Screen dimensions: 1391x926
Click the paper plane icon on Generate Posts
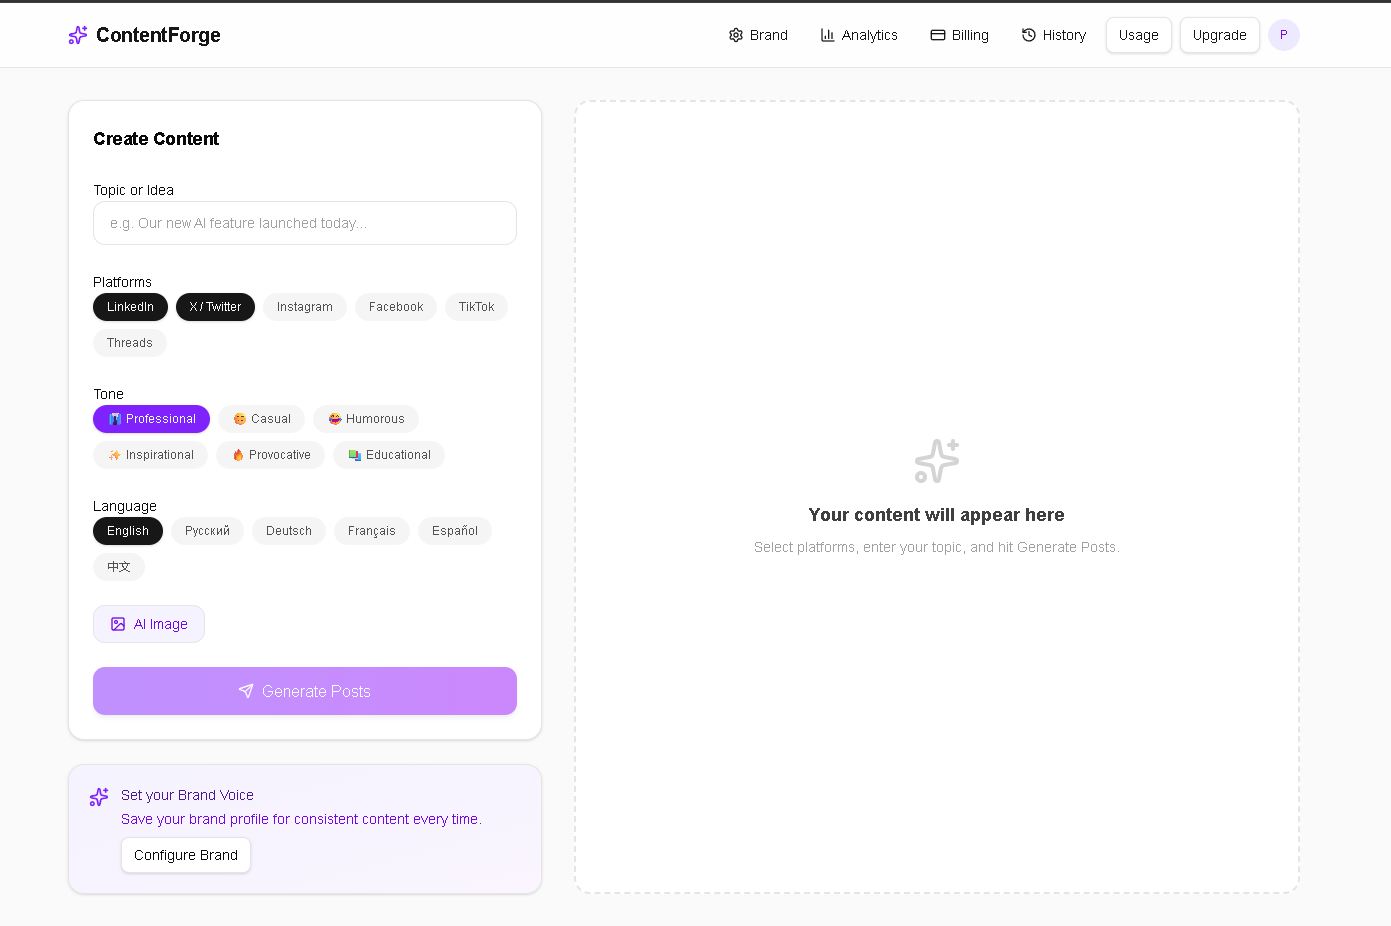pyautogui.click(x=246, y=691)
